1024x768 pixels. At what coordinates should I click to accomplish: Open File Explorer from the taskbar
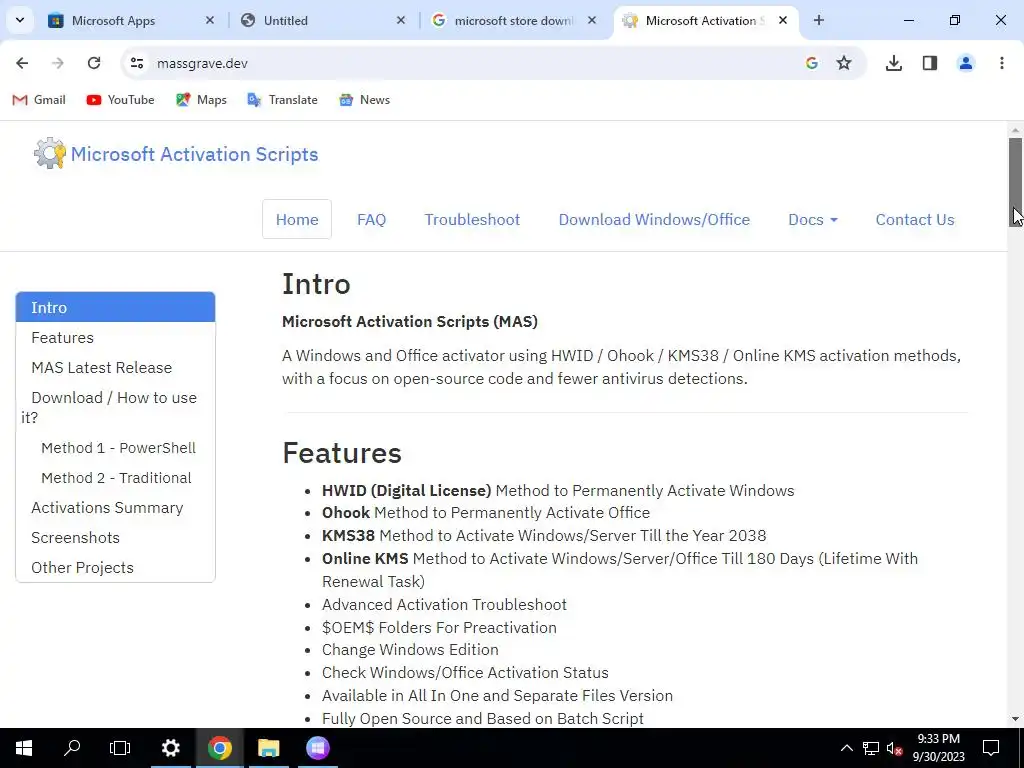(x=268, y=748)
